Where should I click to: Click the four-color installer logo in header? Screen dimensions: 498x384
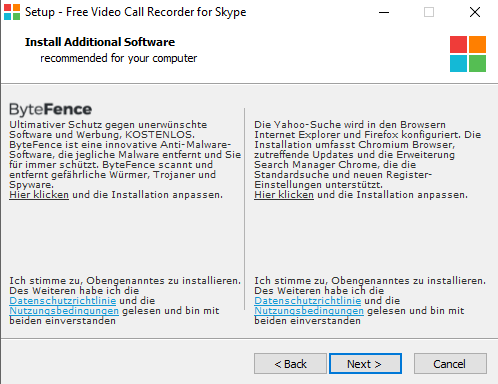[468, 54]
